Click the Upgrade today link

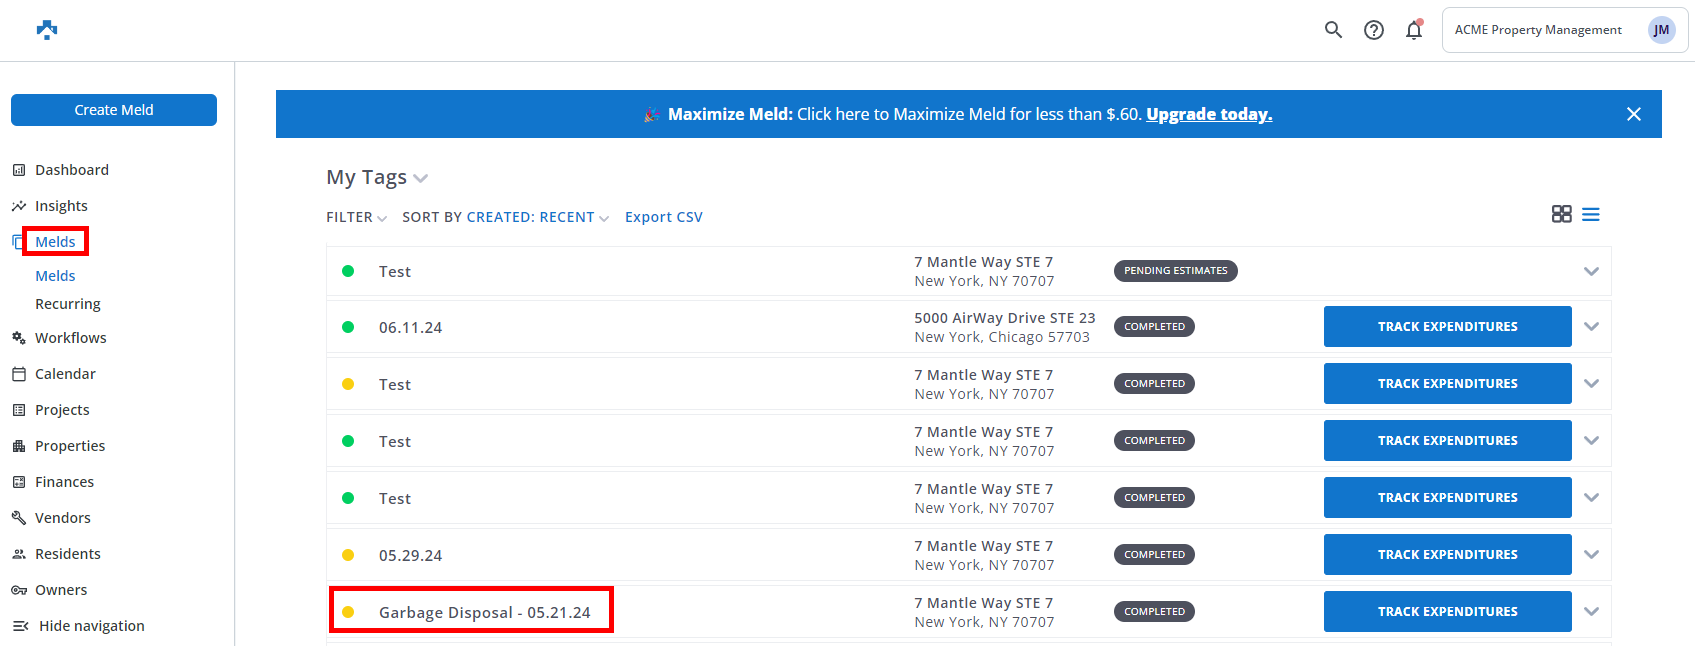[1209, 114]
